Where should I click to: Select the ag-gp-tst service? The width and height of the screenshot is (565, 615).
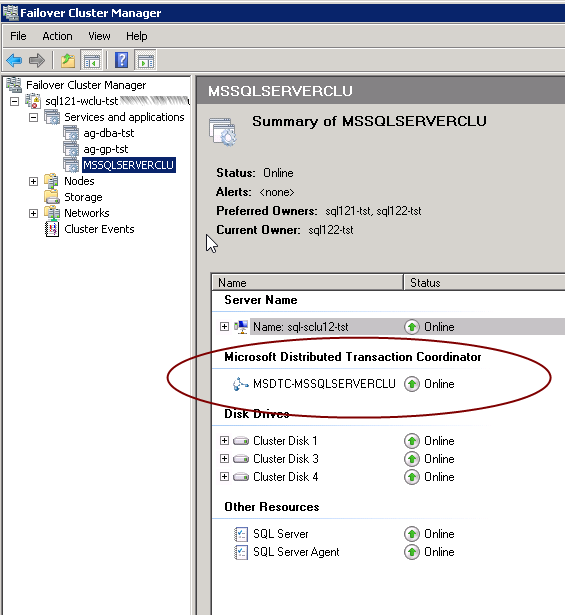tap(105, 149)
